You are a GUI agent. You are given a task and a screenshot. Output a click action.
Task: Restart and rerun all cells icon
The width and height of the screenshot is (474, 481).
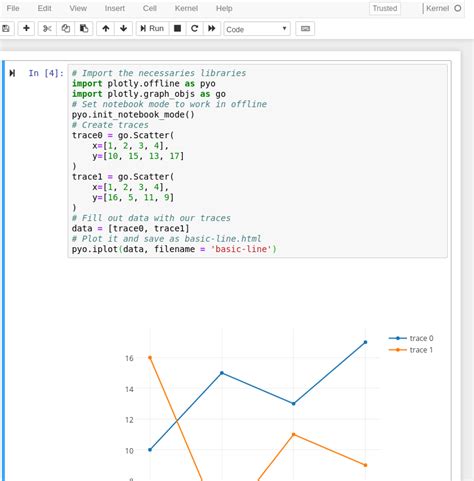pos(212,28)
